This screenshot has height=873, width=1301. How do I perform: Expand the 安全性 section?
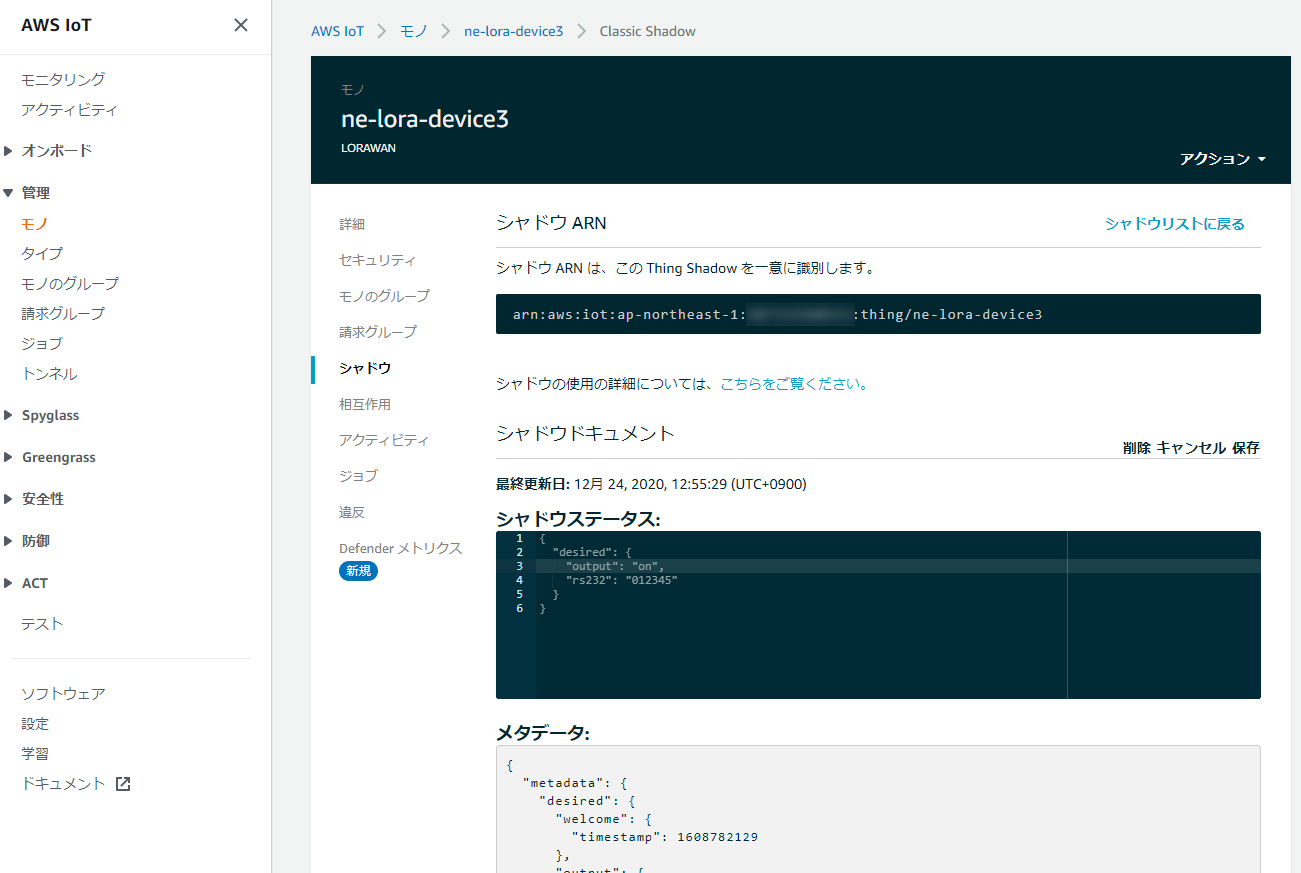click(8, 499)
